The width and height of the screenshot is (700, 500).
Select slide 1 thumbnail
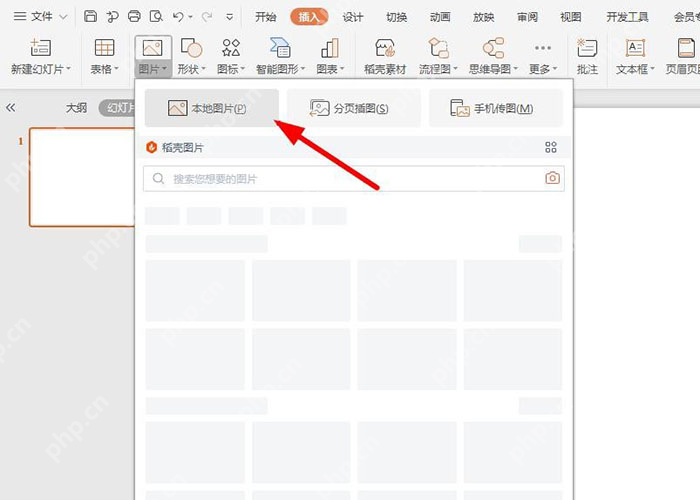coord(82,177)
